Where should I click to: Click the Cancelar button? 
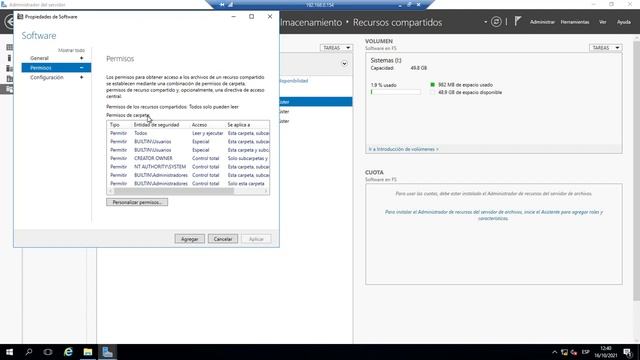(x=223, y=239)
